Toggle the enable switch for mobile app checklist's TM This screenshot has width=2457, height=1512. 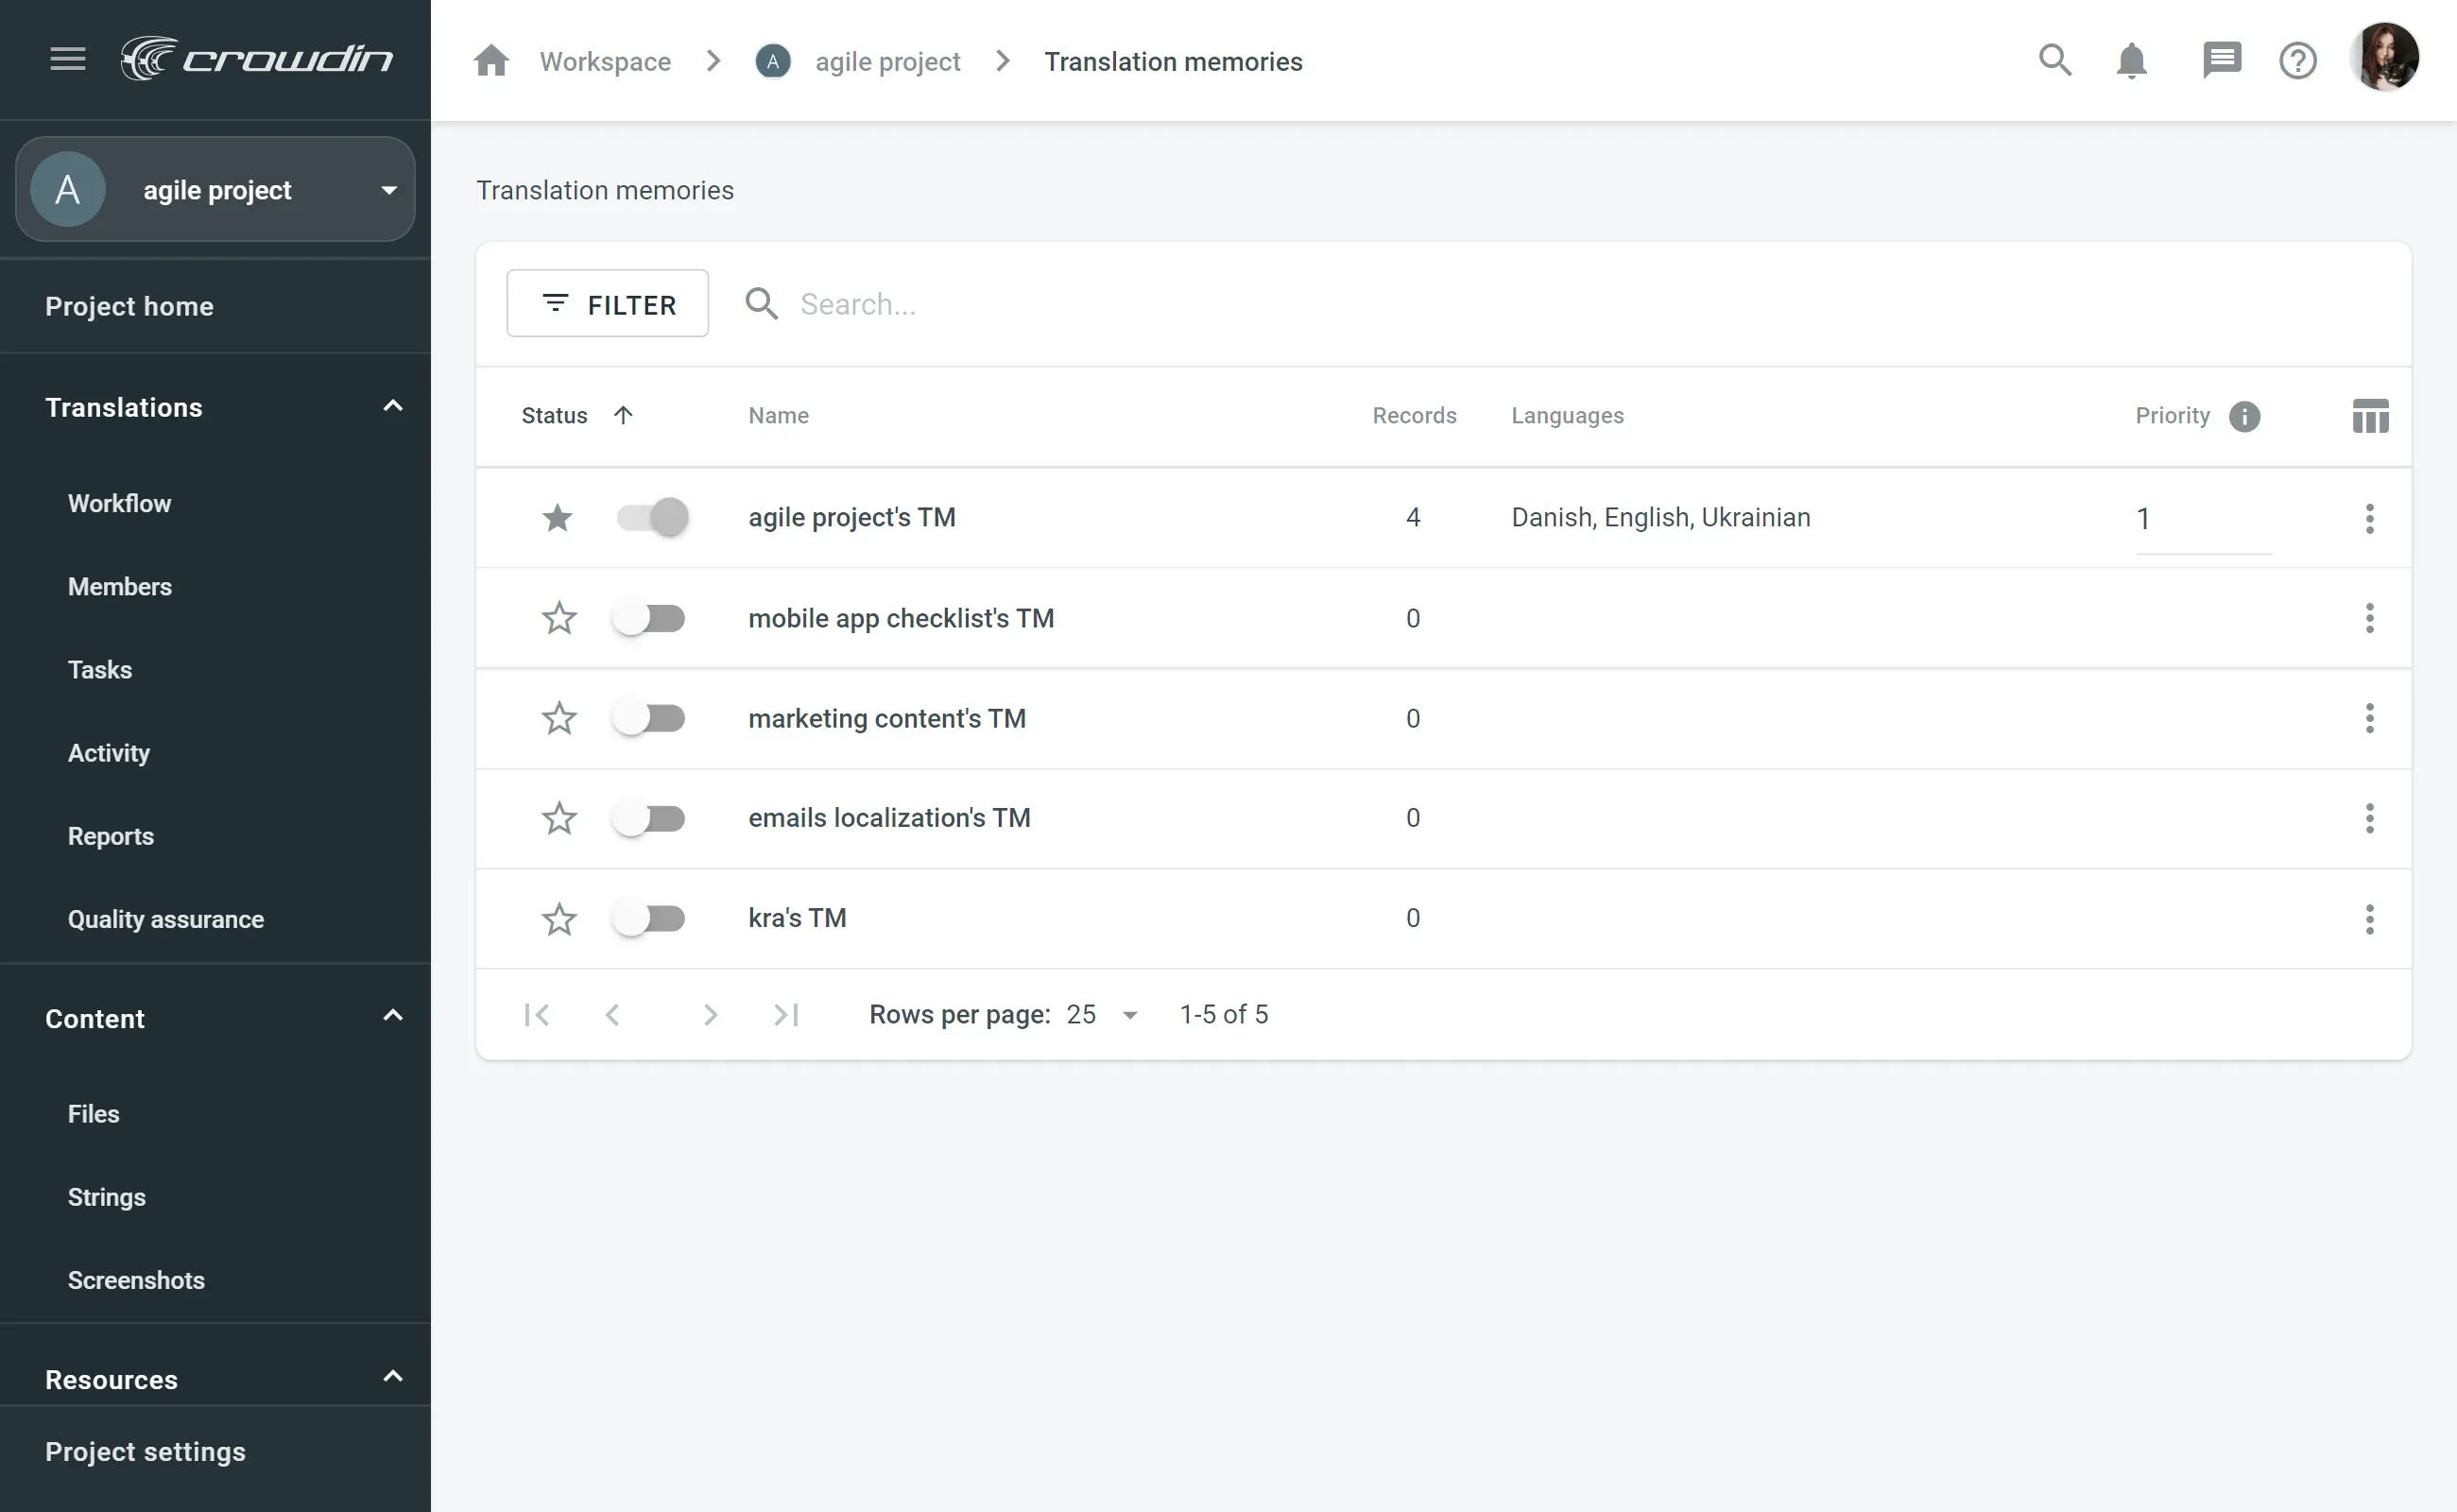(x=649, y=616)
